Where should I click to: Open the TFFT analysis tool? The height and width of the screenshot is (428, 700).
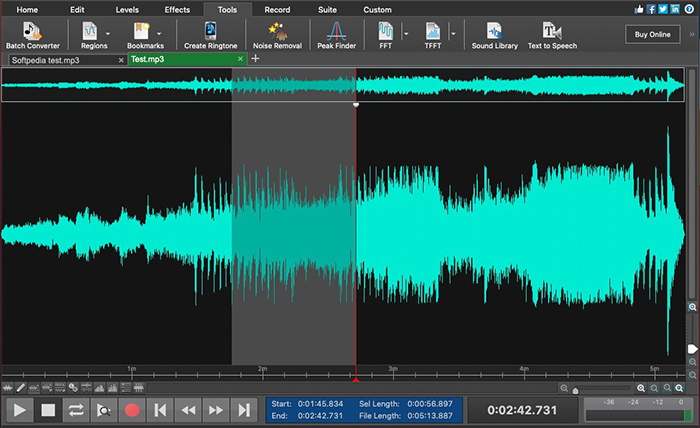(433, 35)
